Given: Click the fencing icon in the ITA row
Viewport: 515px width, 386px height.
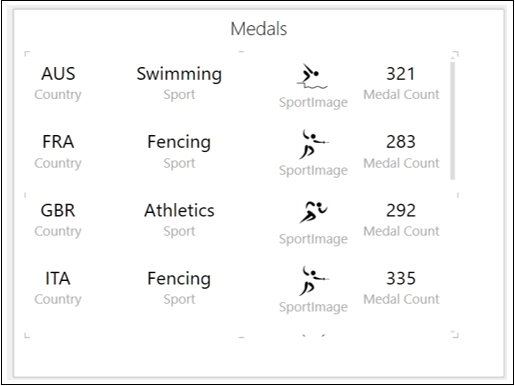Looking at the screenshot, I should pos(314,281).
